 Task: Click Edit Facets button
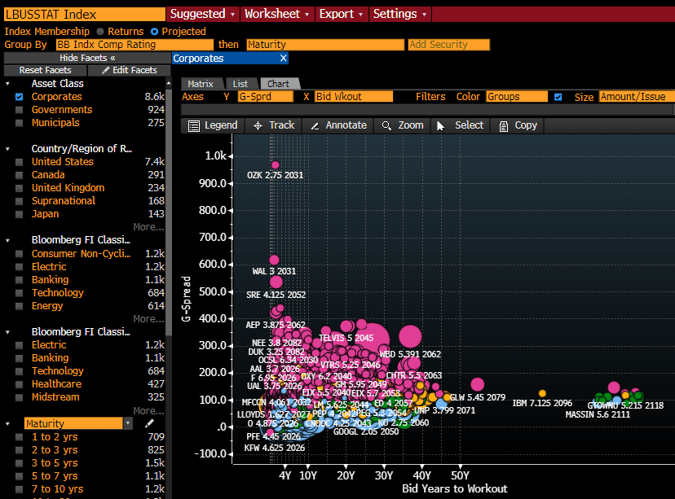tap(129, 70)
